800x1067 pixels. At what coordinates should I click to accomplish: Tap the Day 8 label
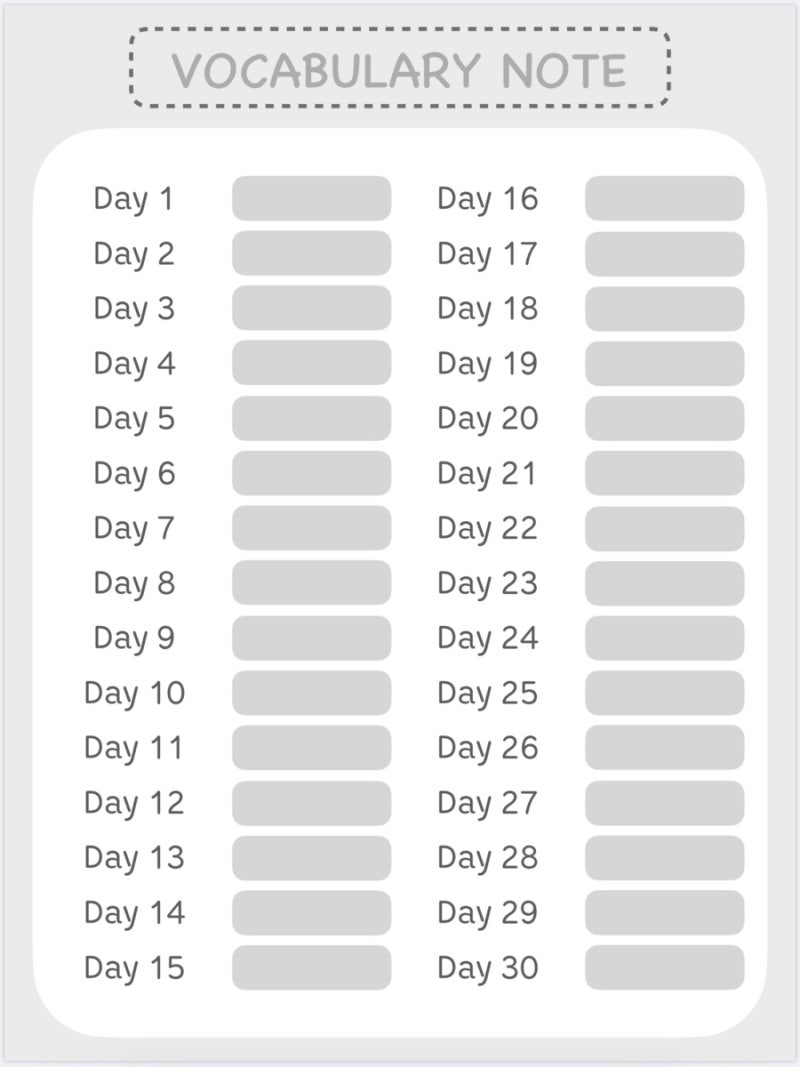(x=134, y=583)
